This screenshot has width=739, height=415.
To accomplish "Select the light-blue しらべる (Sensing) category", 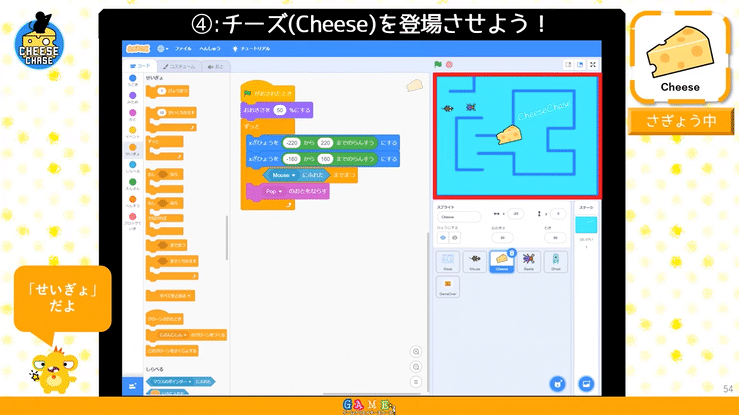I will (133, 167).
